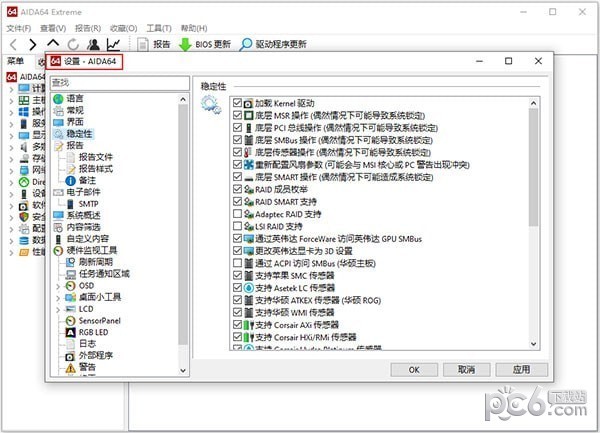Click the SMTP server icon
Viewport: 600px width, 433px height.
tap(70, 204)
